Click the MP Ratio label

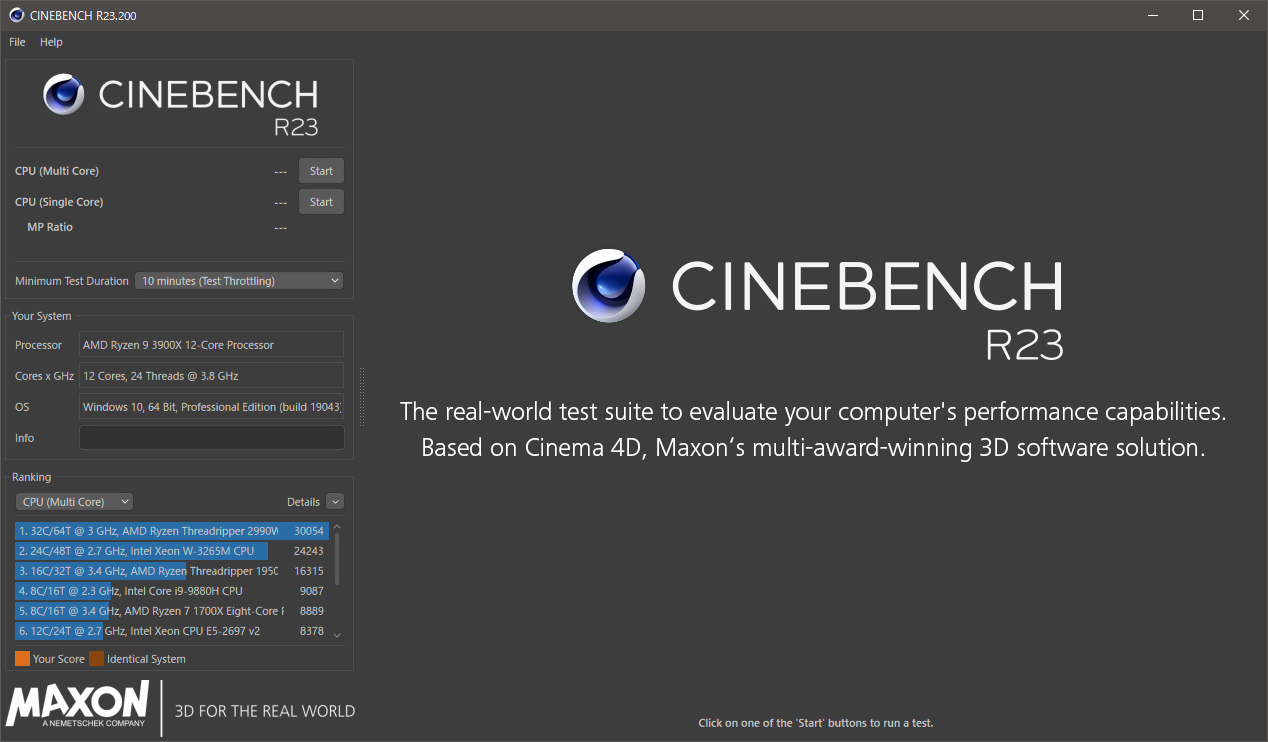tap(50, 227)
